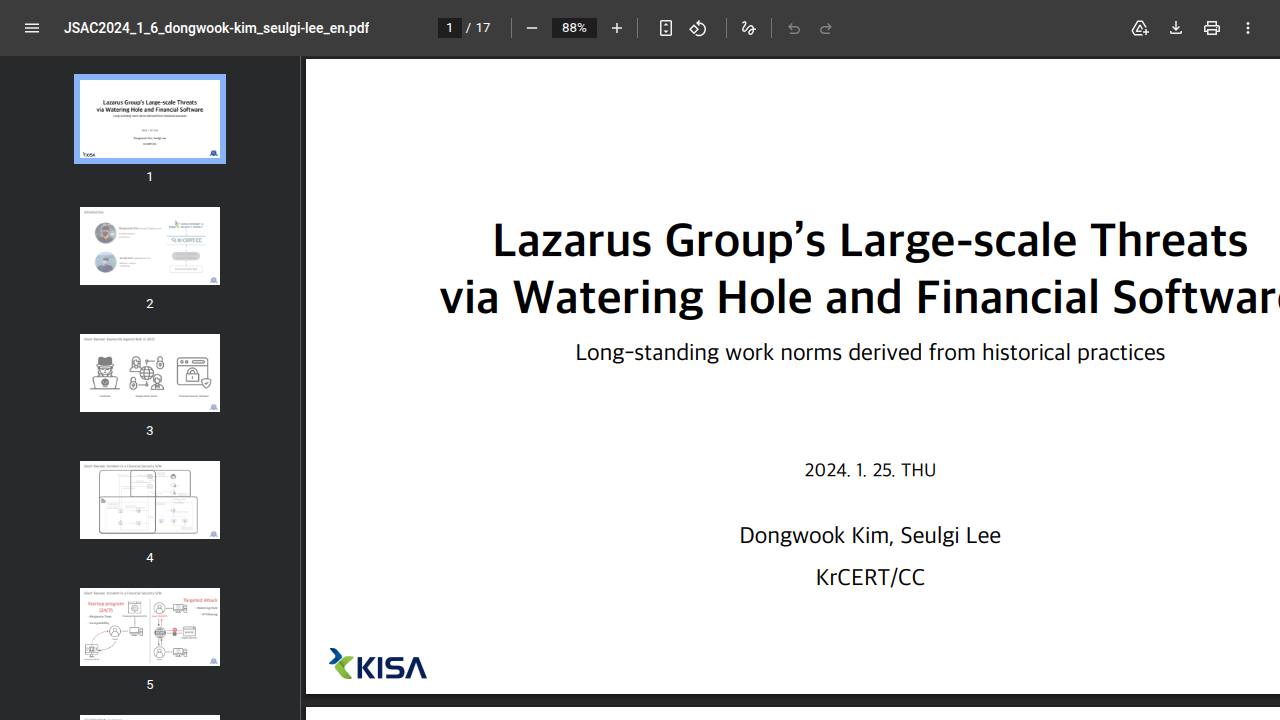Open the more actions three-dot menu

1248,28
